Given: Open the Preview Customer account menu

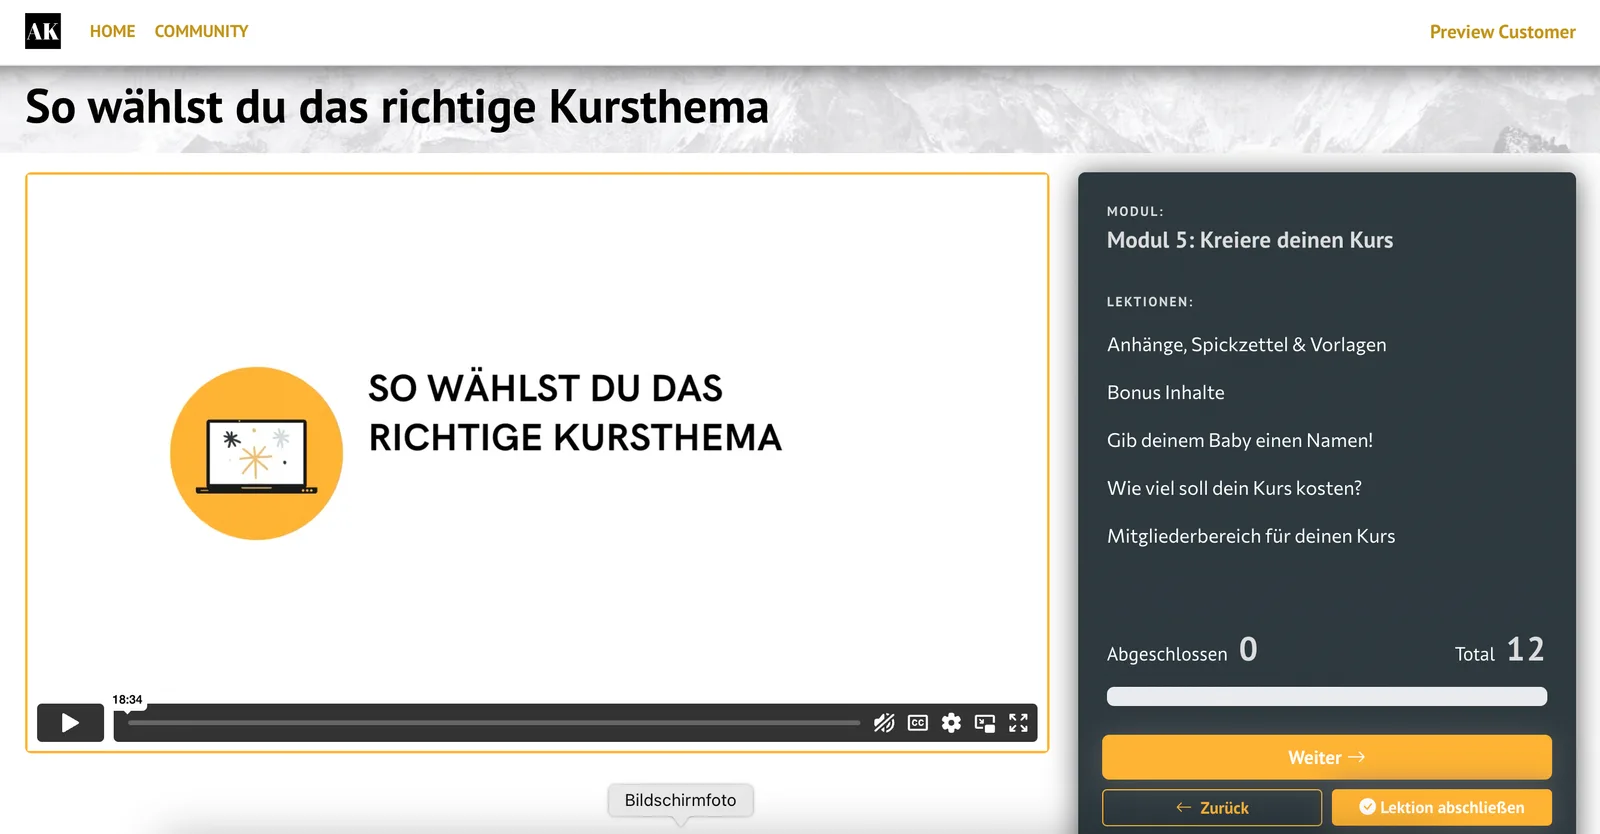Looking at the screenshot, I should point(1502,32).
